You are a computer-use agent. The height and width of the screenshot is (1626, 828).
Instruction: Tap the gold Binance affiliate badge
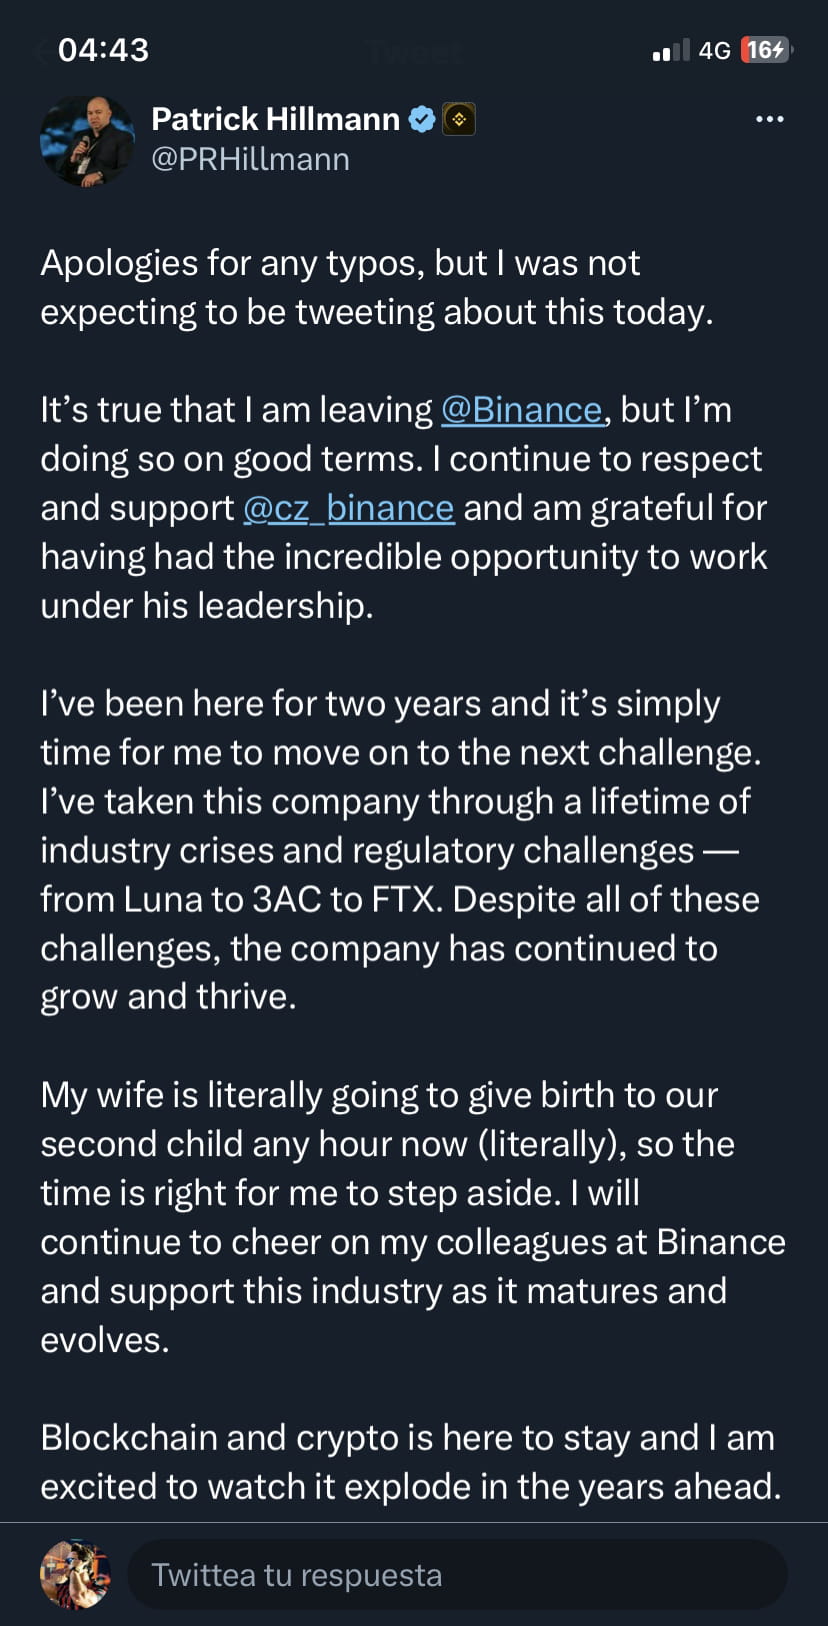(459, 118)
